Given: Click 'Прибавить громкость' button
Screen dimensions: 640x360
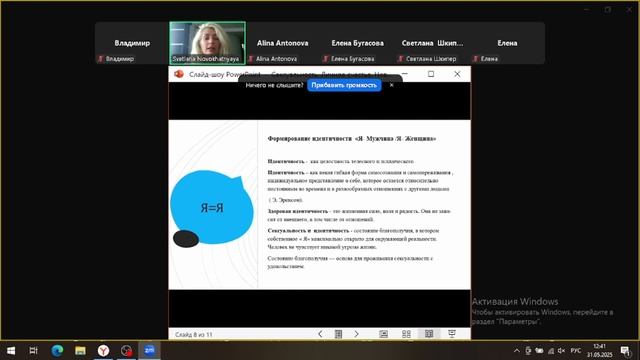Looking at the screenshot, I should tap(344, 85).
